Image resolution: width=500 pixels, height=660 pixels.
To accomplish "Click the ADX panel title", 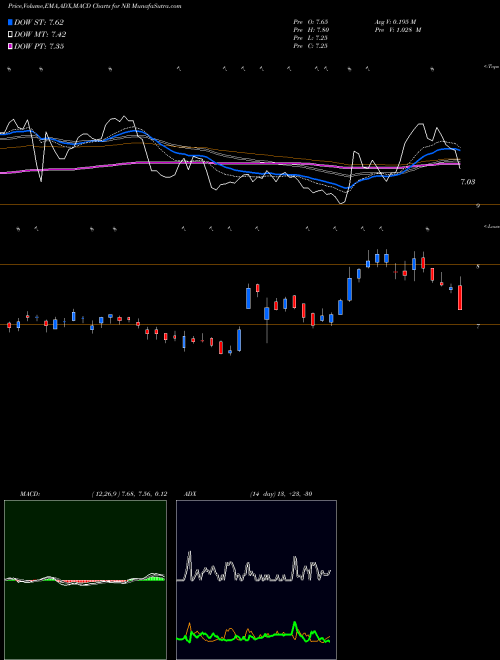I will coord(191,494).
